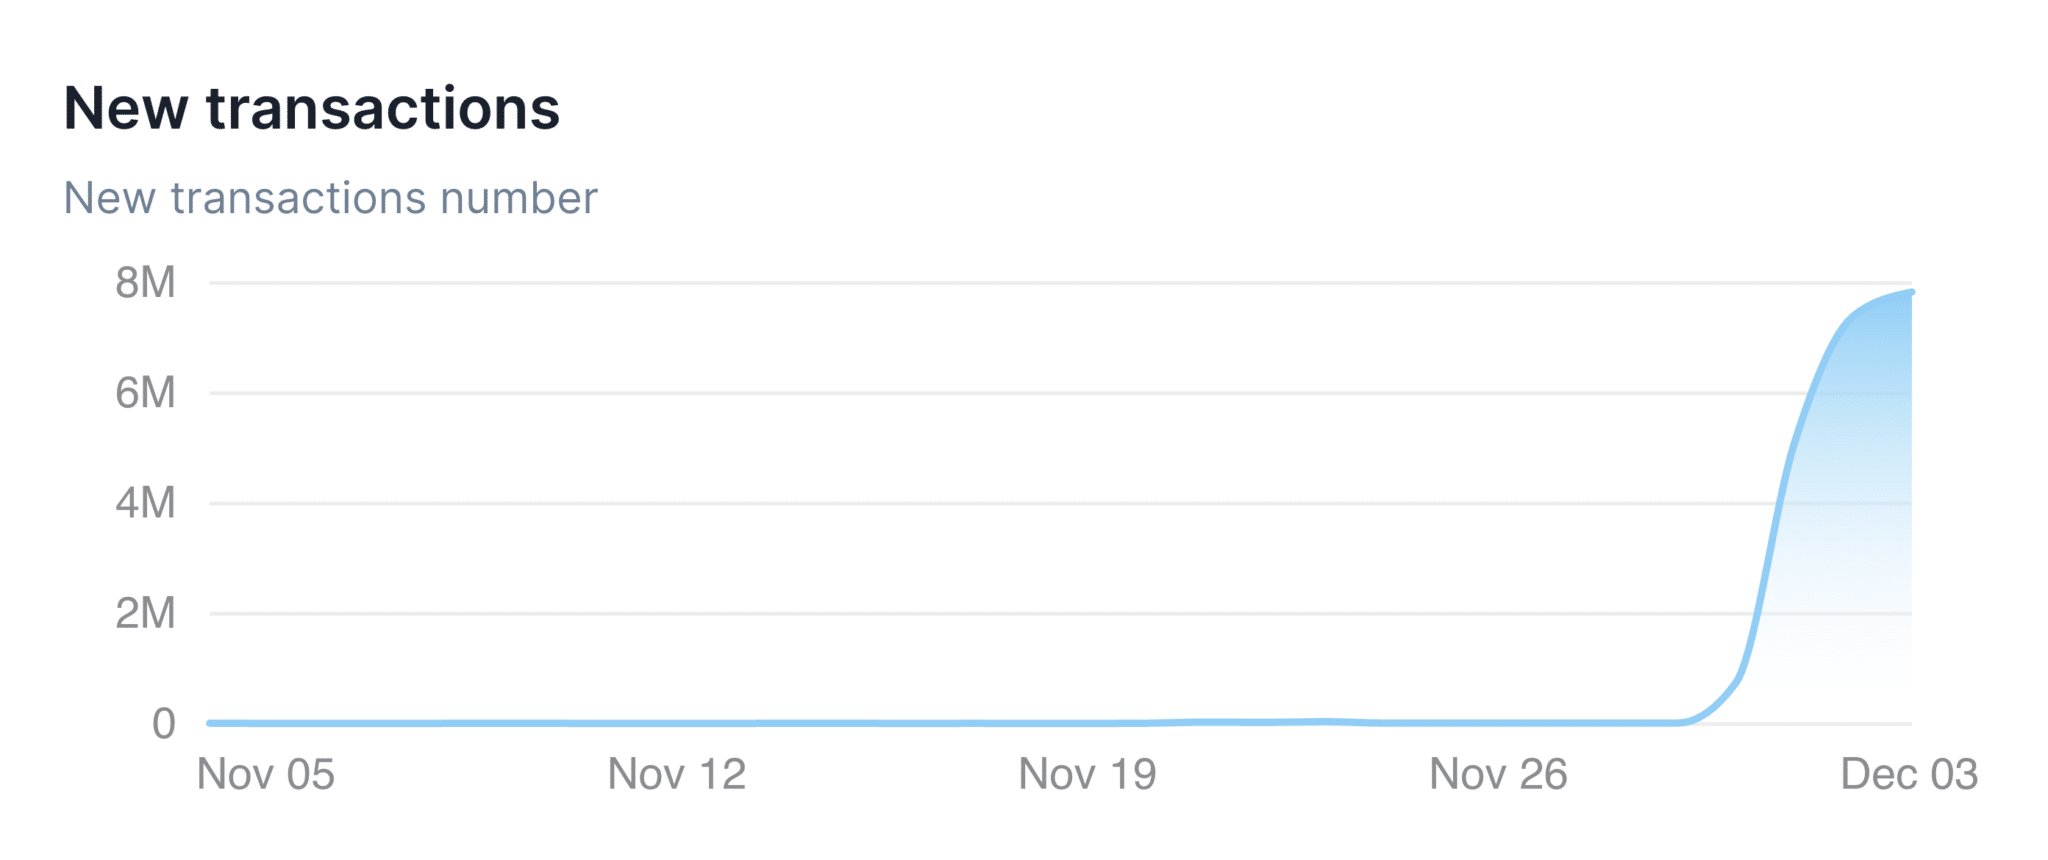Viewport: 2048px width, 860px height.
Task: Click the 2M horizontal gridline
Action: [1000, 613]
